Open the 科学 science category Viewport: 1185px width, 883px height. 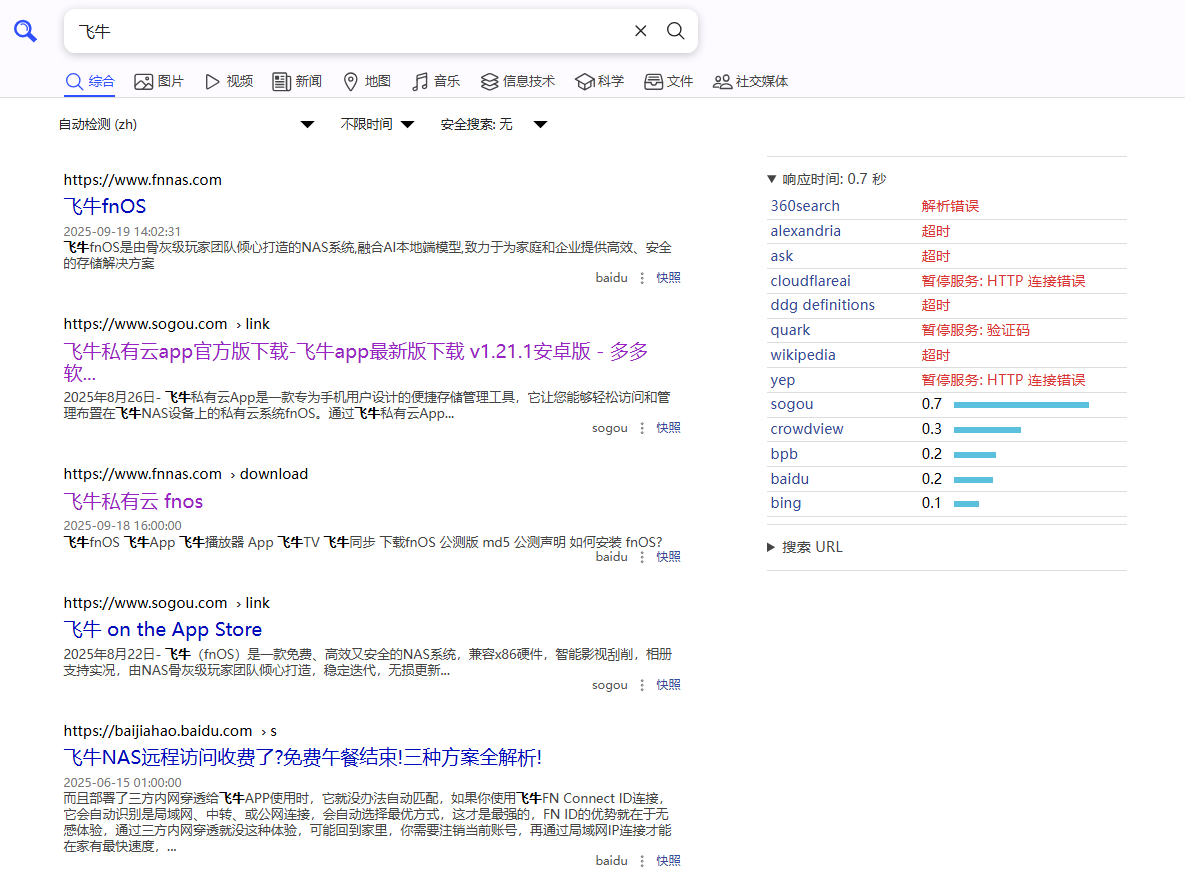pyautogui.click(x=599, y=81)
